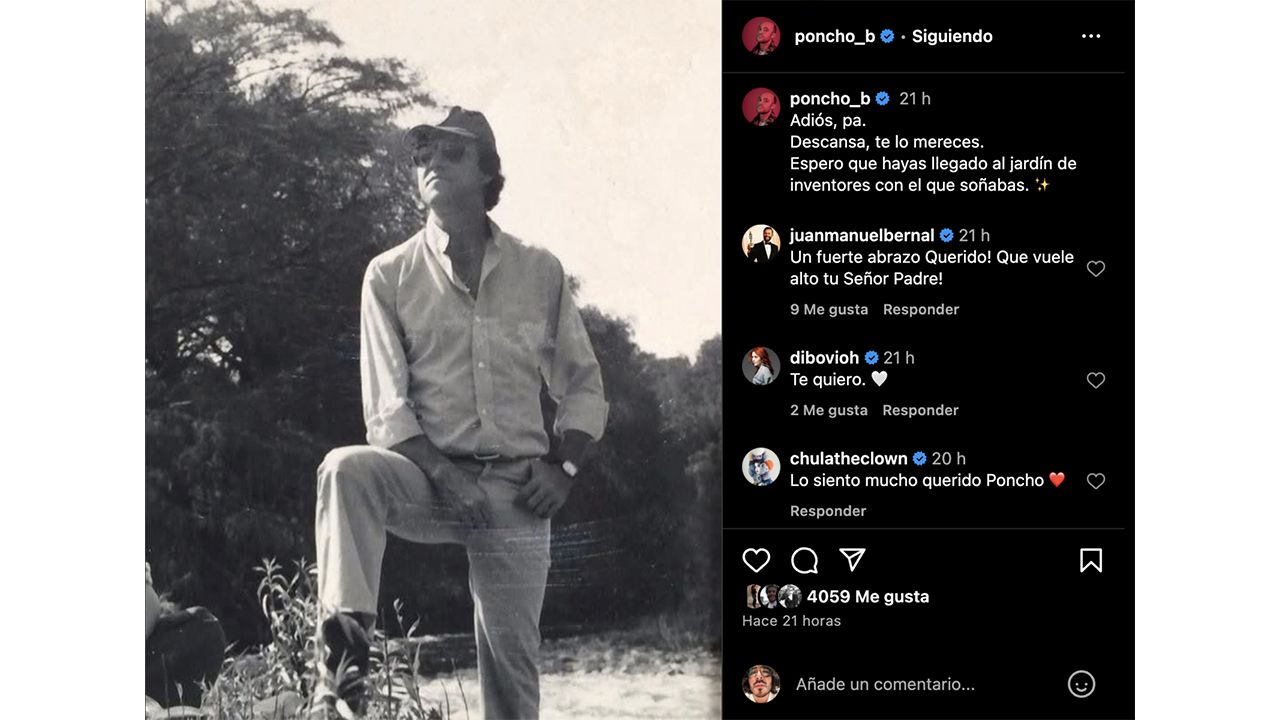Click poncho_b's avatar in the post header

click(761, 36)
